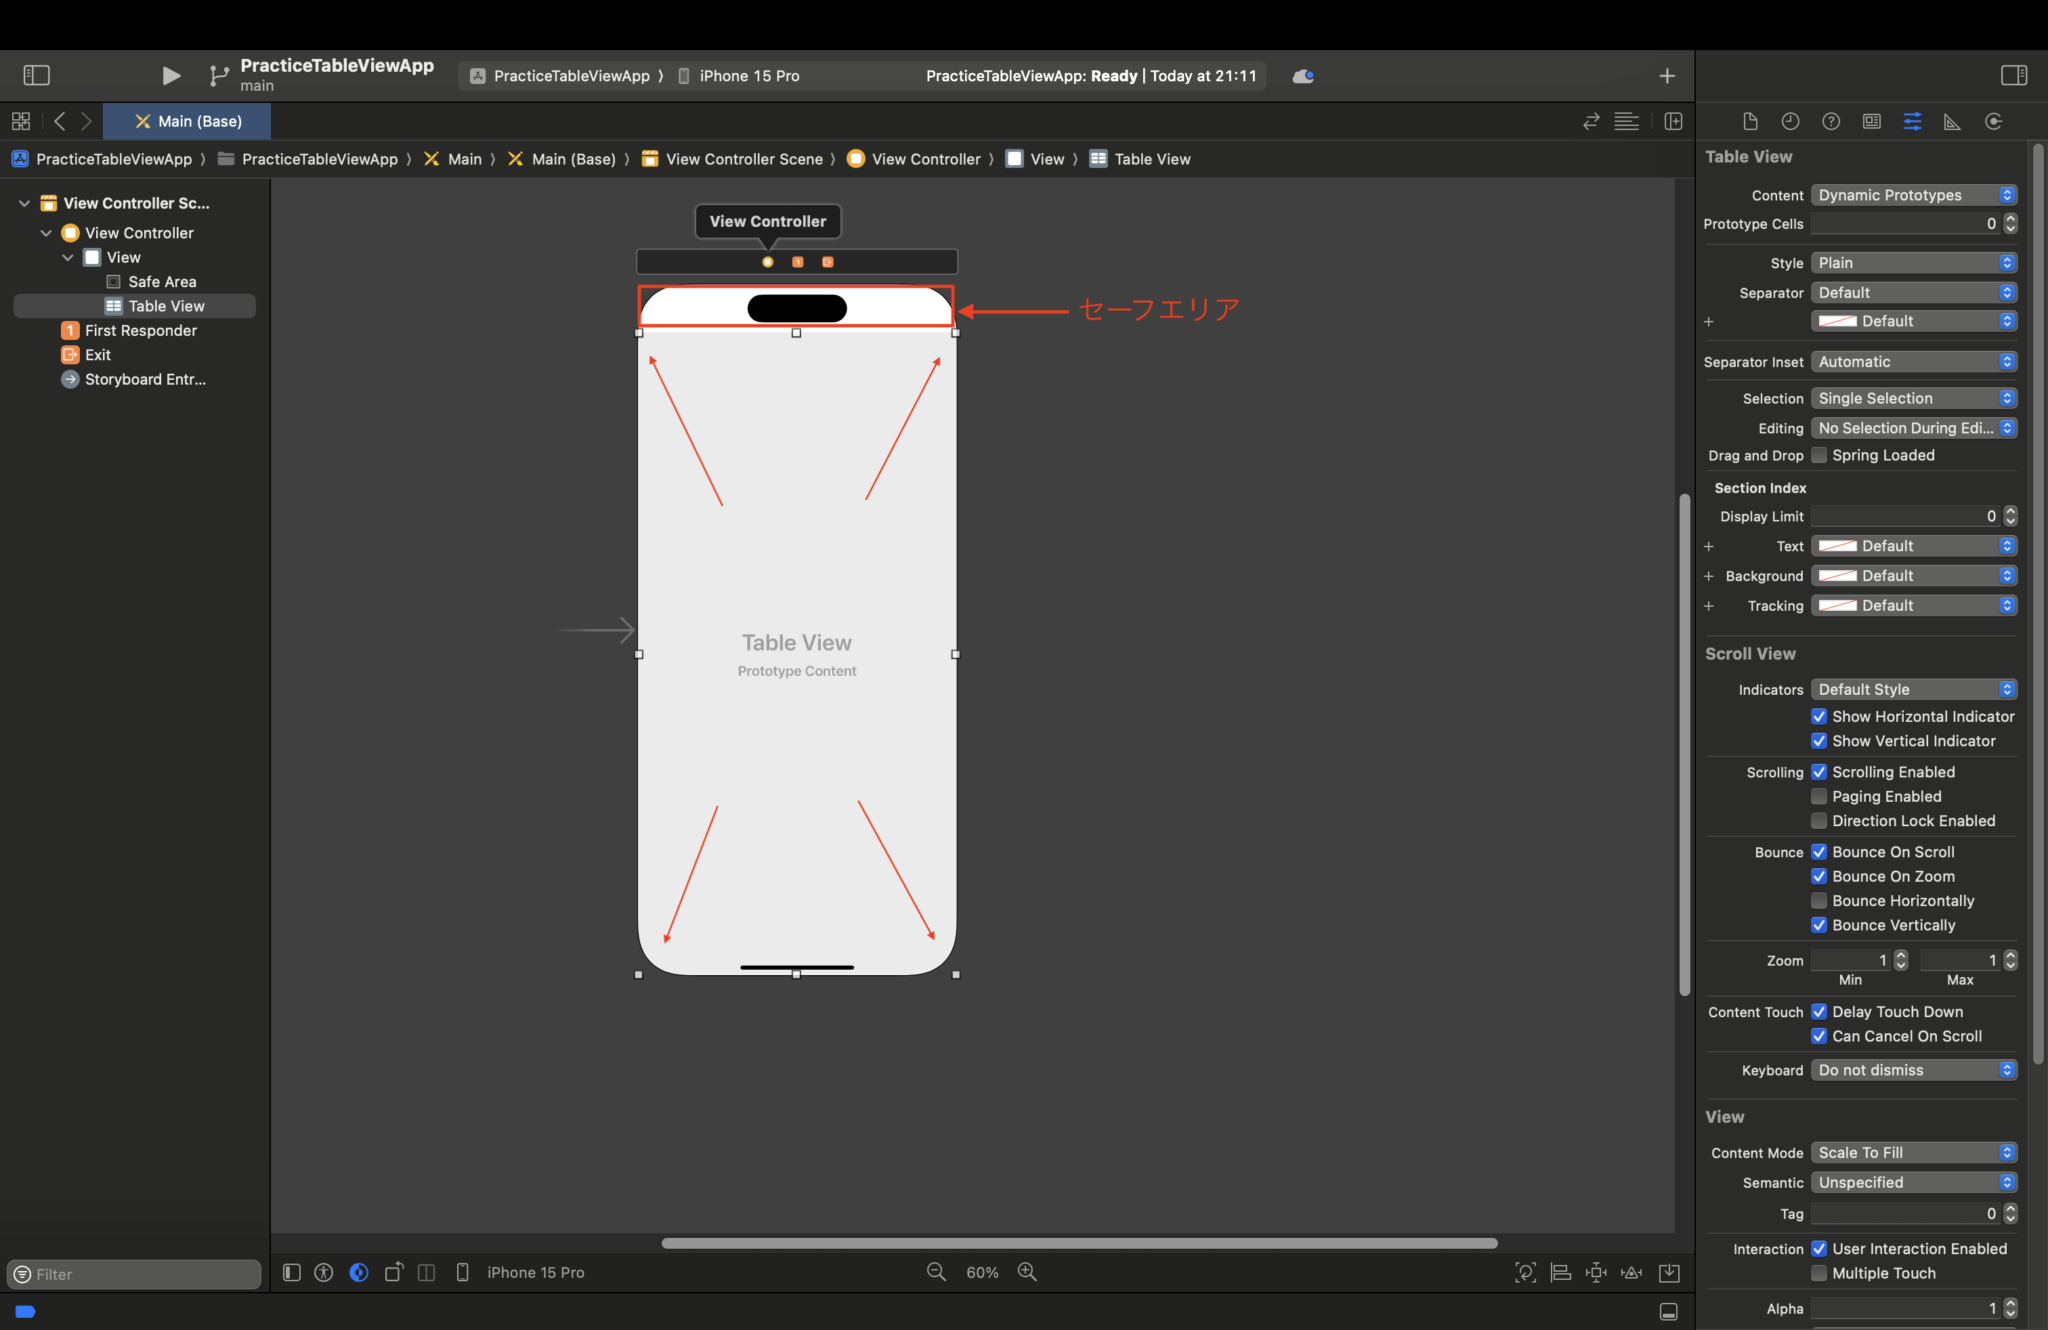Toggle dark appearance preview in the canvas bar
This screenshot has width=2048, height=1330.
click(x=358, y=1272)
